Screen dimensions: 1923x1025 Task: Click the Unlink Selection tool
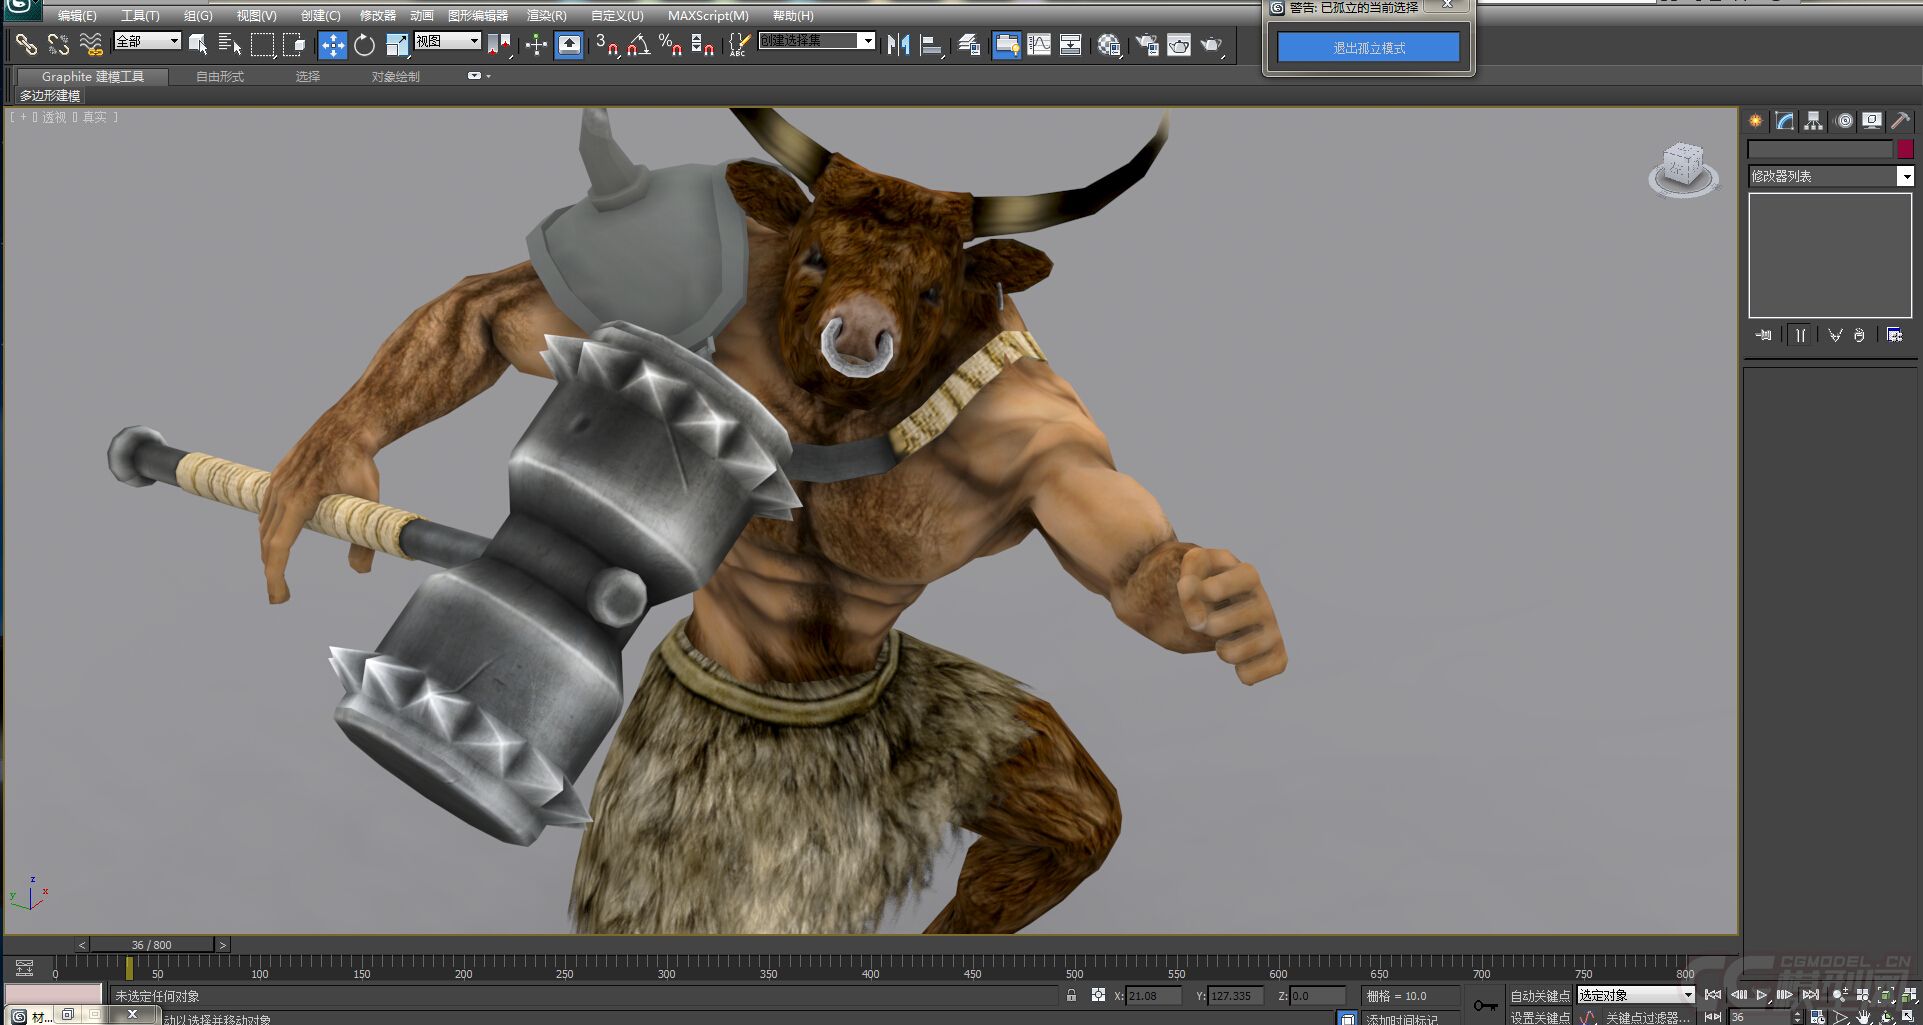[x=59, y=44]
